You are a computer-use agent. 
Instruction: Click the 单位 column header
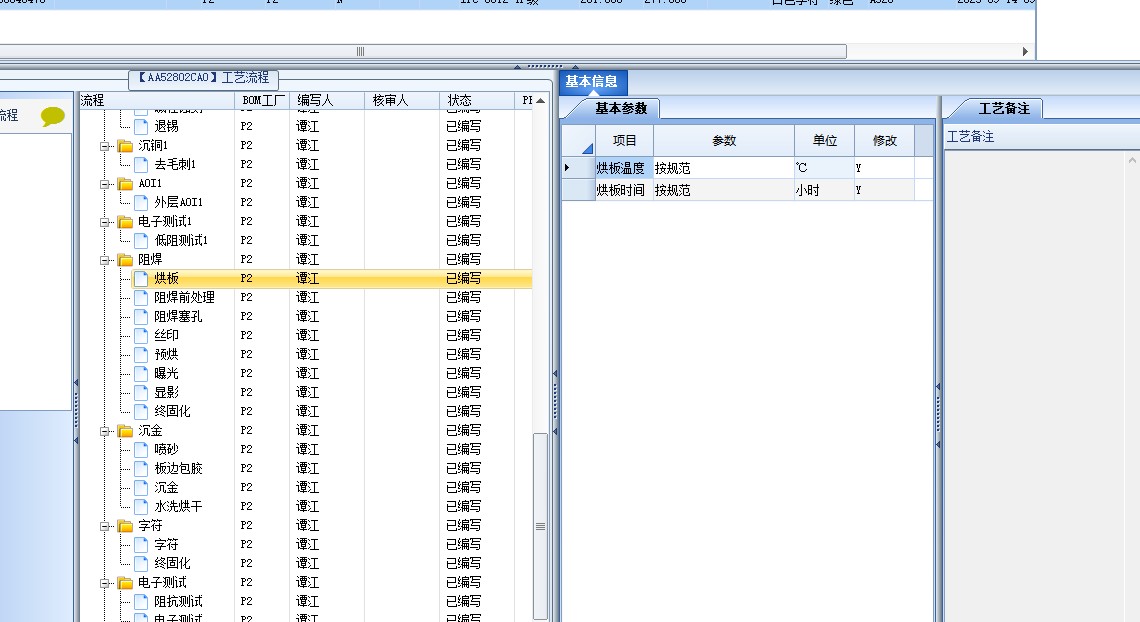pos(824,140)
